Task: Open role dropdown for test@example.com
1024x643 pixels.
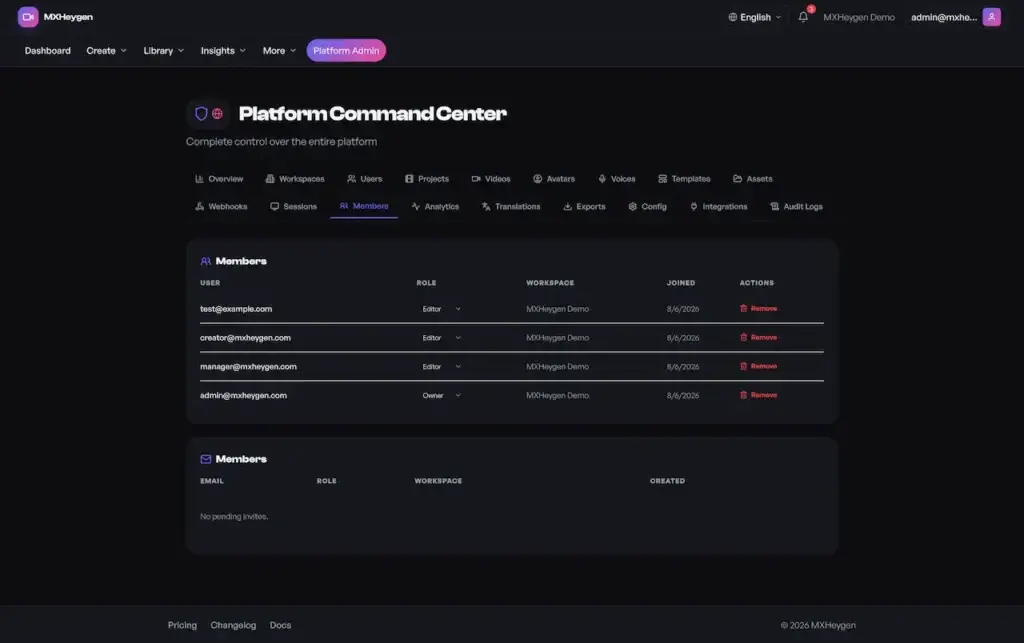Action: 441,309
